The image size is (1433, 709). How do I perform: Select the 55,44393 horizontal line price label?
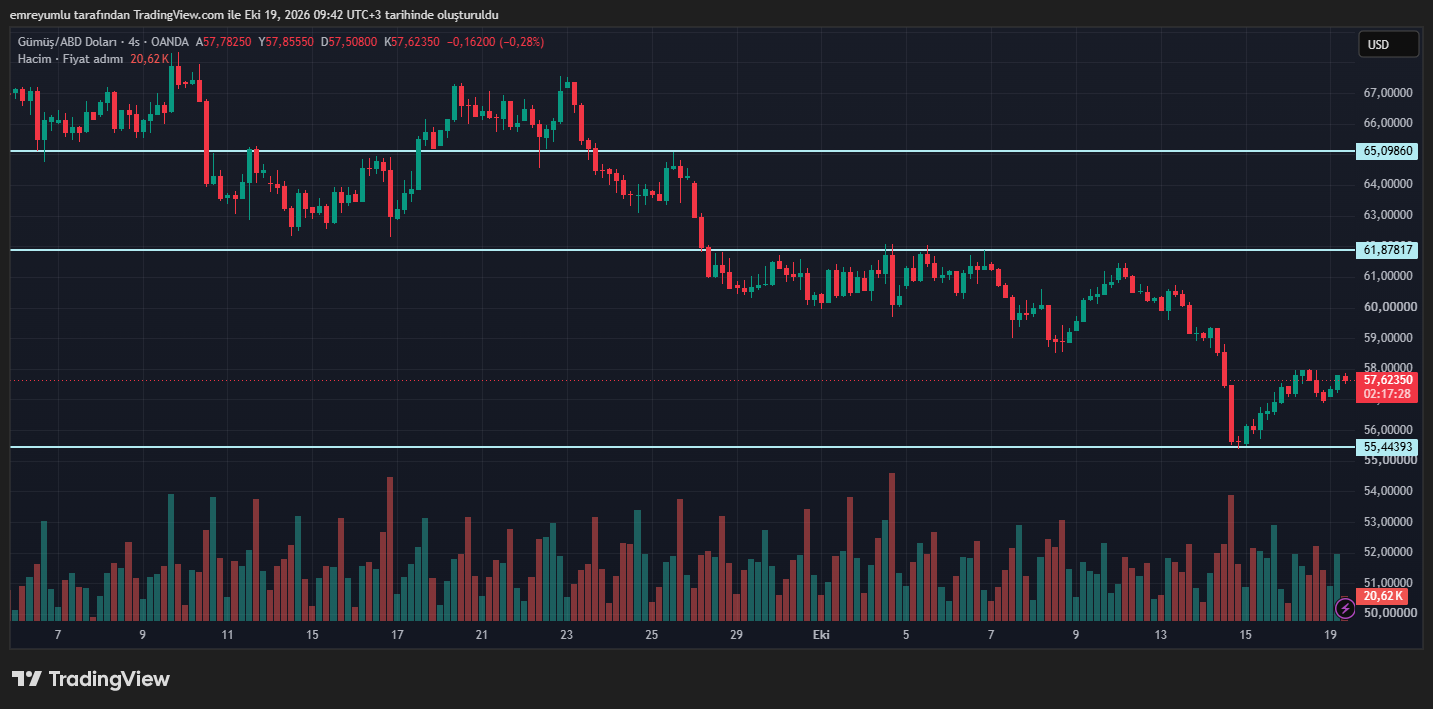(x=1388, y=447)
